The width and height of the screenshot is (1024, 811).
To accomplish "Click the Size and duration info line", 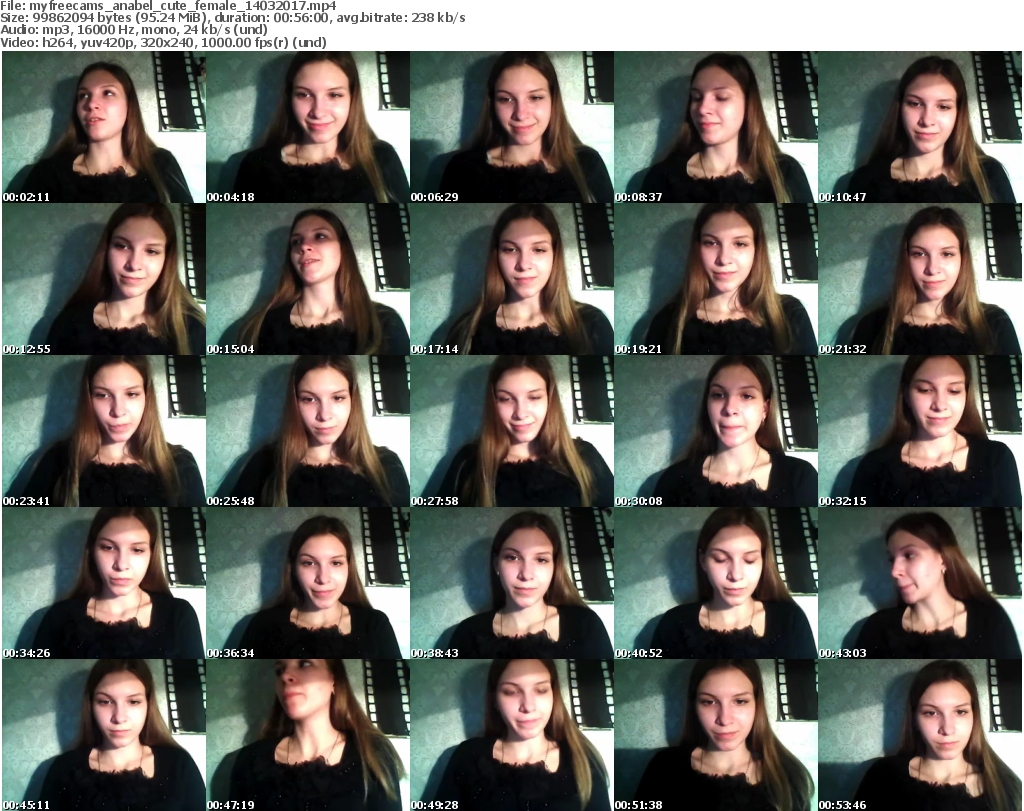I will coord(232,18).
